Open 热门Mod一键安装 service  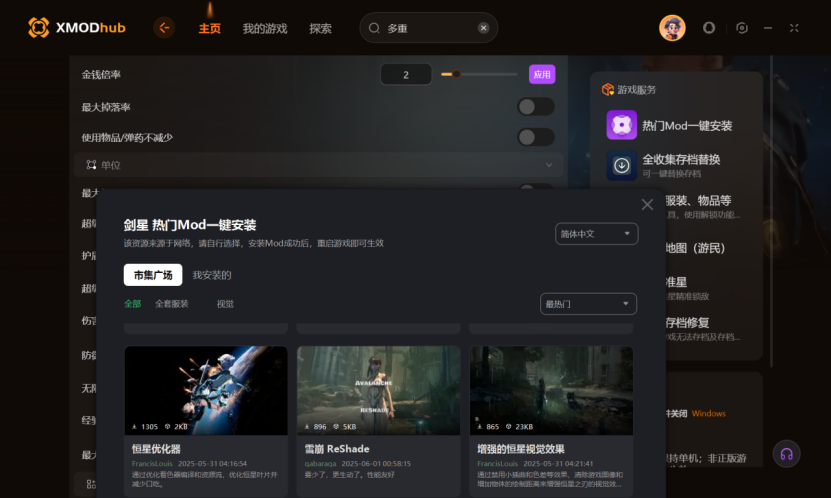[x=687, y=126]
